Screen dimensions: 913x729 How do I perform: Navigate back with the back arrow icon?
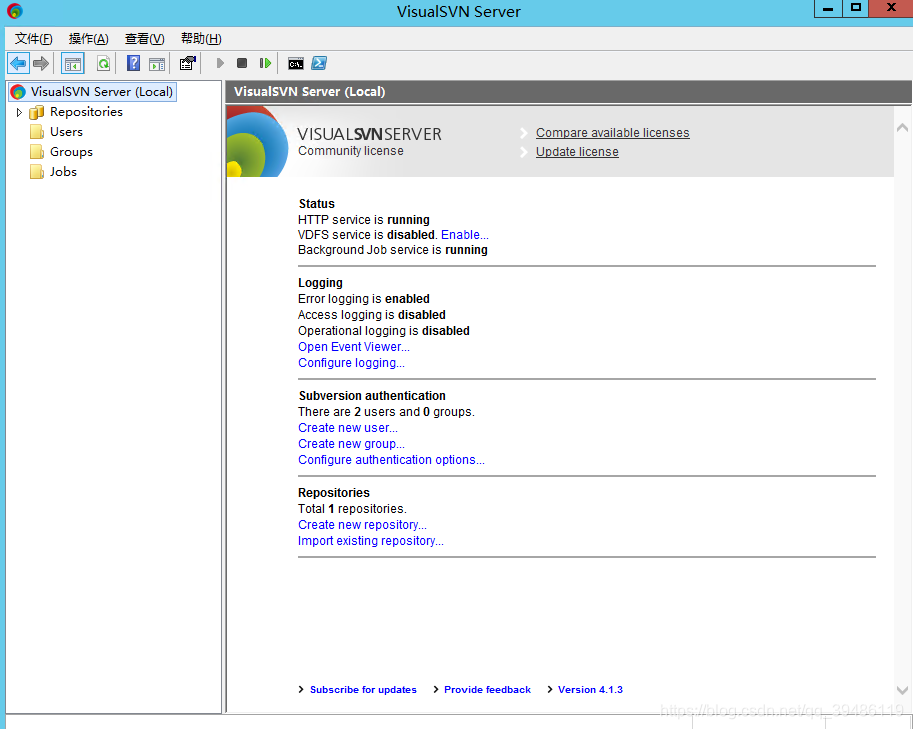point(18,62)
